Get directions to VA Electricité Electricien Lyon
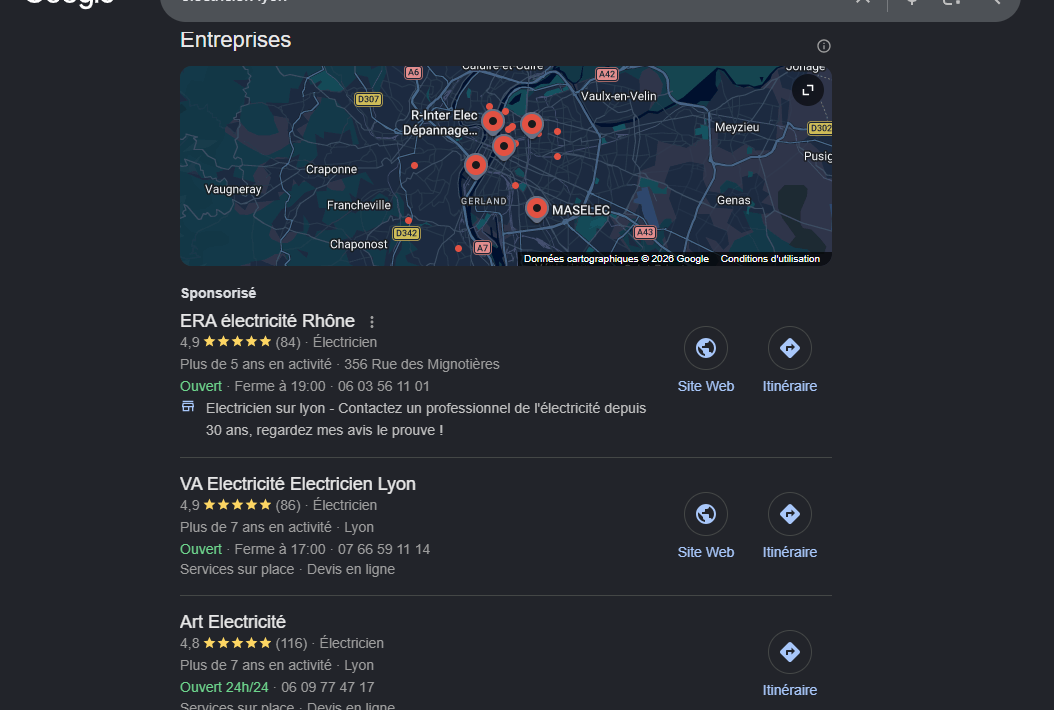Image resolution: width=1054 pixels, height=710 pixels. click(x=790, y=514)
